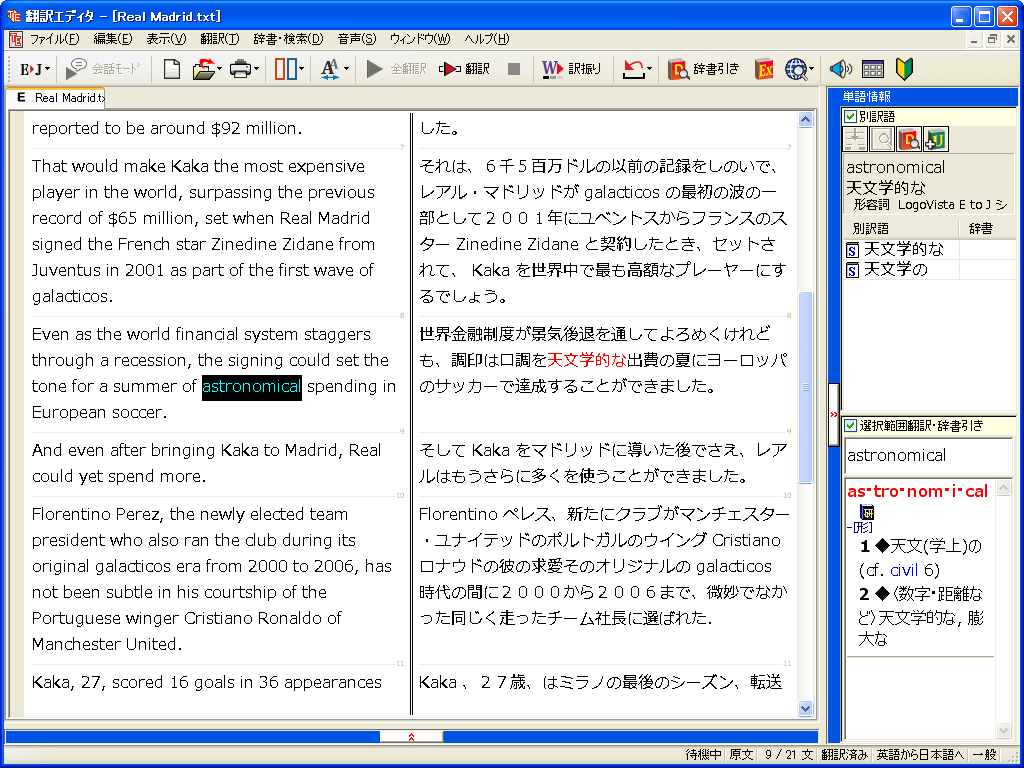This screenshot has width=1024, height=768.
Task: Click the red dictionary search book icon
Action: click(909, 139)
